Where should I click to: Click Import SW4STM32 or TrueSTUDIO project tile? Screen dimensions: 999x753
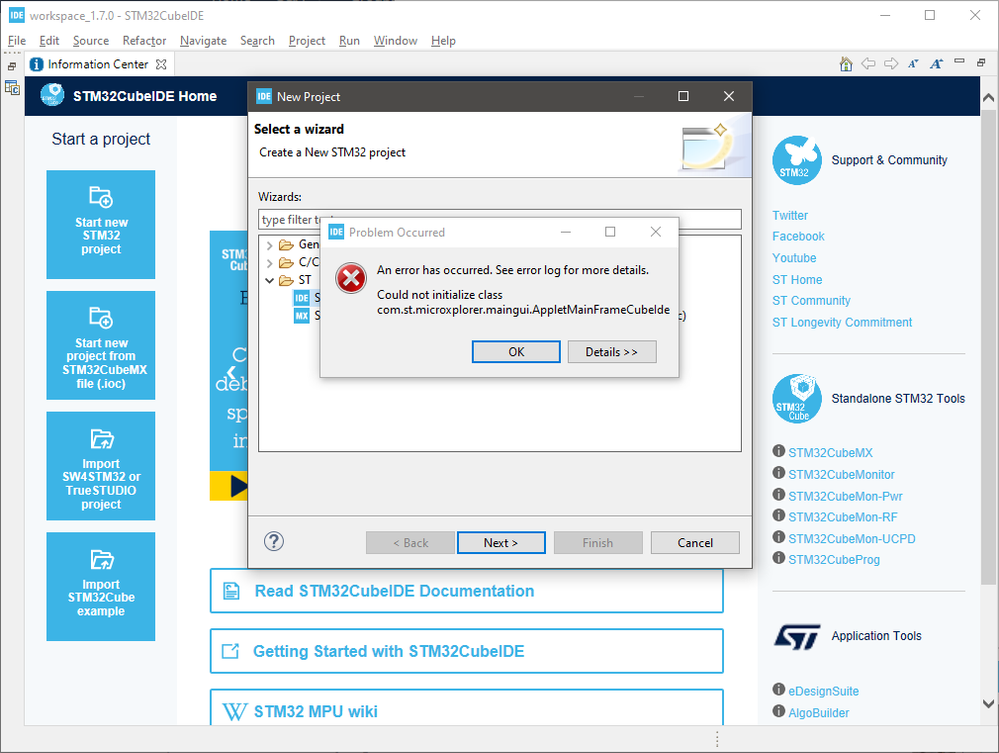click(101, 466)
